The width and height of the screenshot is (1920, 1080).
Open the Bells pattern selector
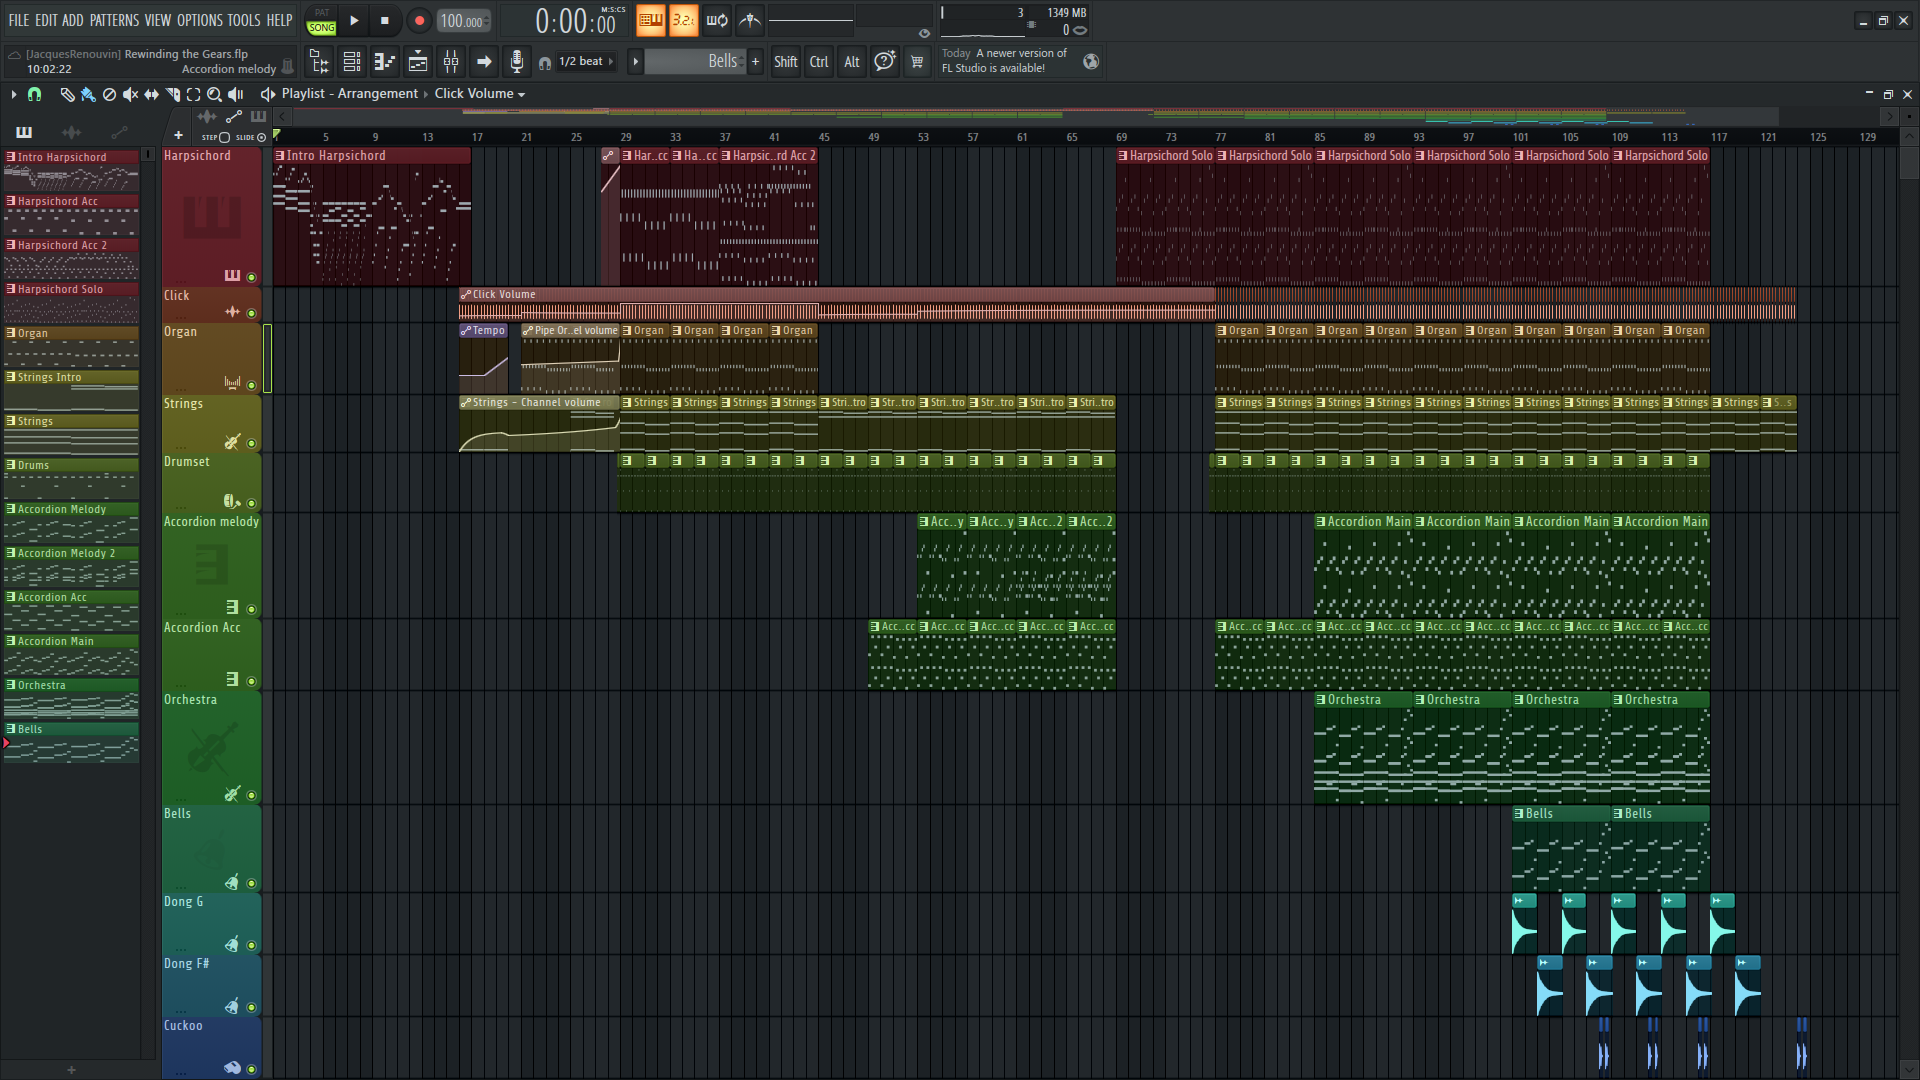(x=695, y=62)
